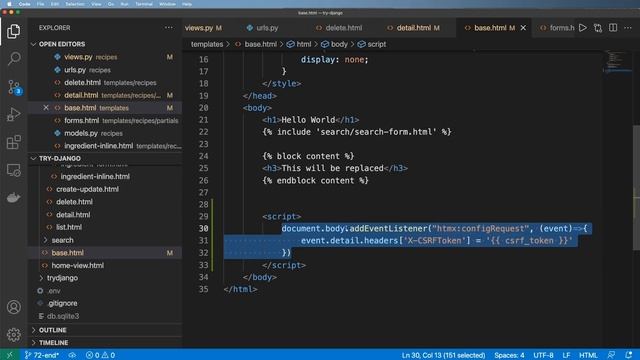Collapse the Open Editors section

coord(61,44)
